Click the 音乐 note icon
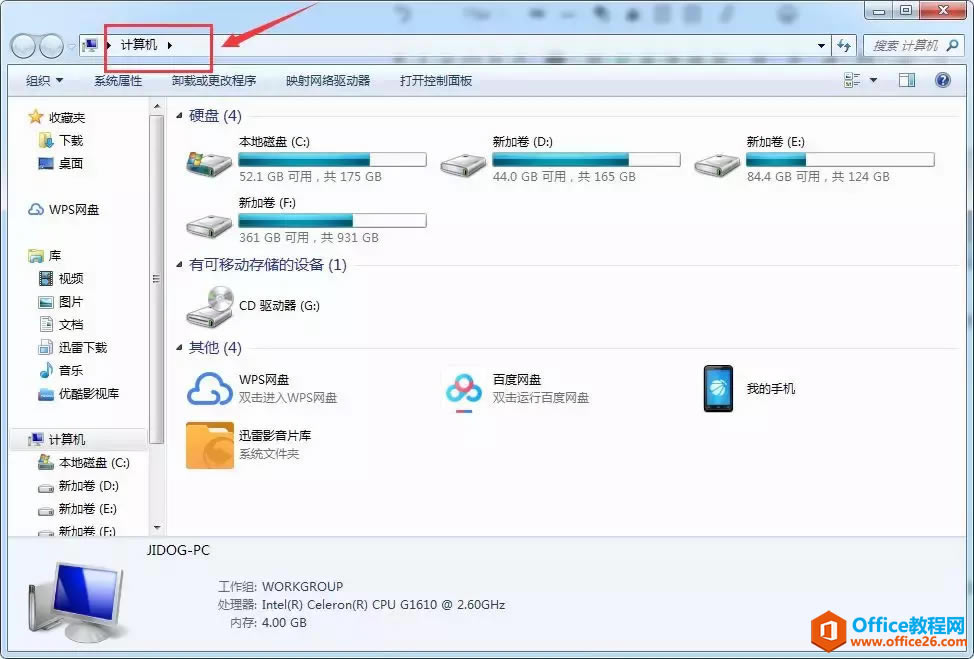 pyautogui.click(x=46, y=370)
